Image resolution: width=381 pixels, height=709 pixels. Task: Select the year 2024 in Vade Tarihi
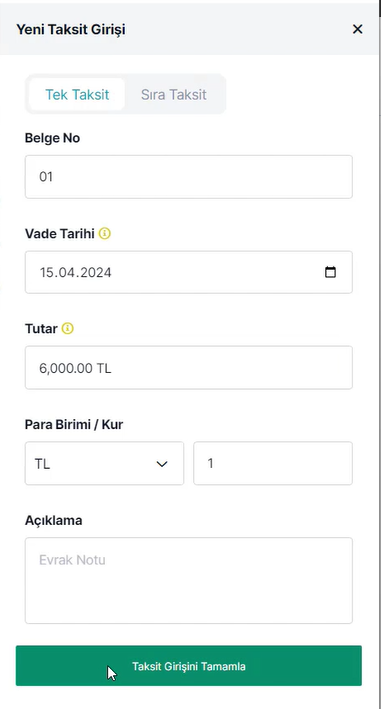click(x=92, y=273)
